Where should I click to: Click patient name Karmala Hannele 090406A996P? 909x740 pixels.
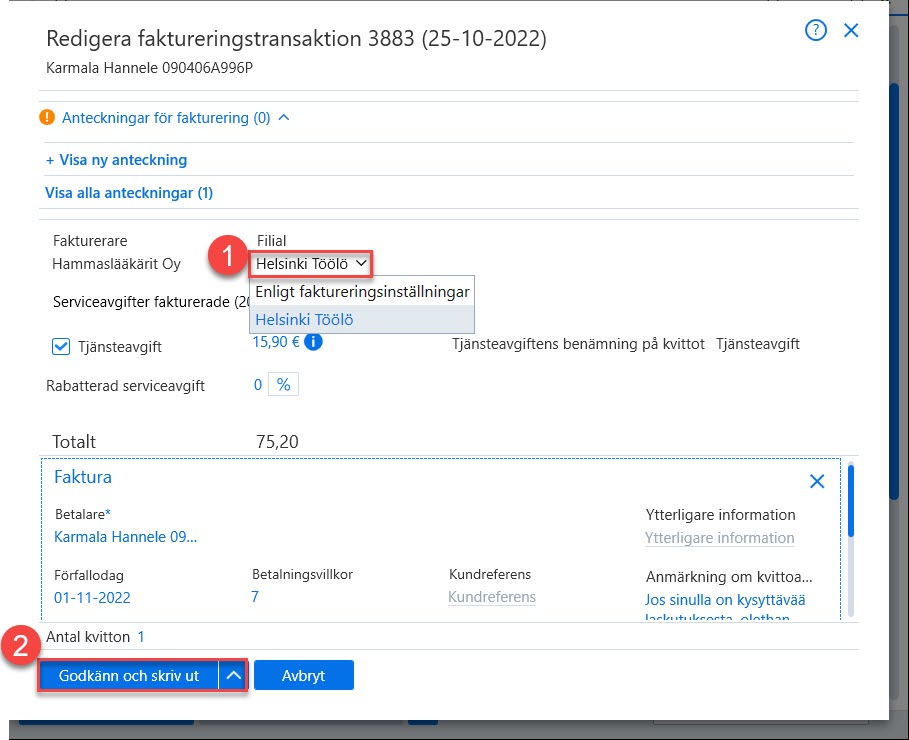point(150,68)
